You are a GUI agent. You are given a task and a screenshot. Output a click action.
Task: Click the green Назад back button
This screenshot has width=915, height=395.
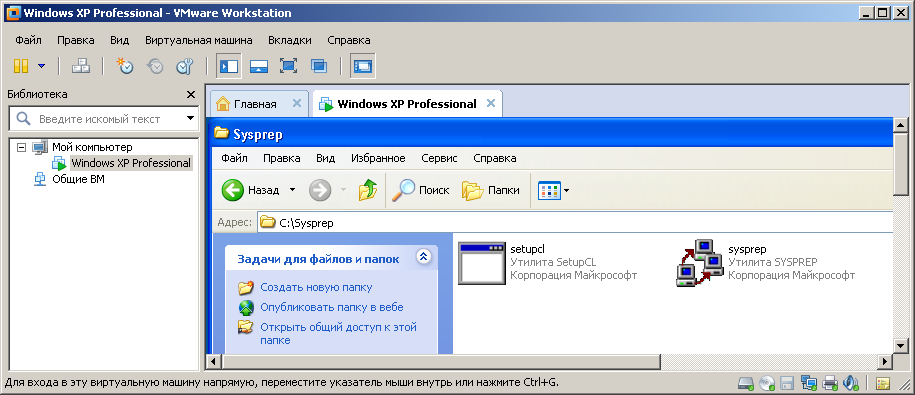tap(251, 190)
